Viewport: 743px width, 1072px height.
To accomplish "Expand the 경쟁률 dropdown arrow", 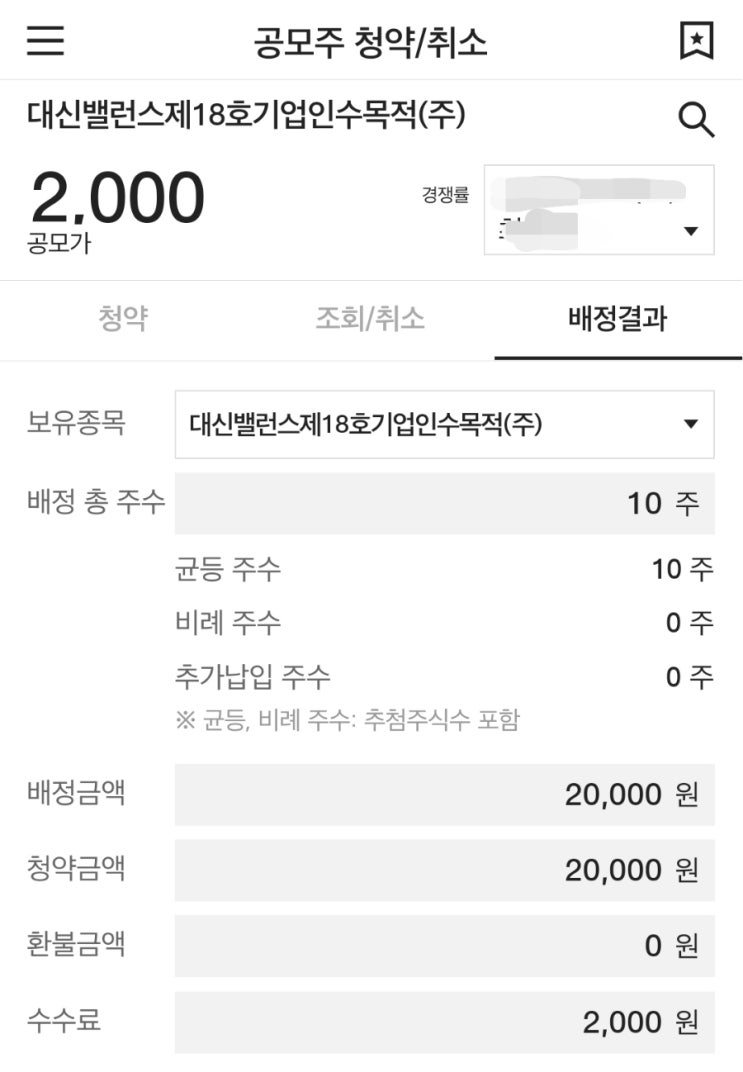I will [690, 232].
